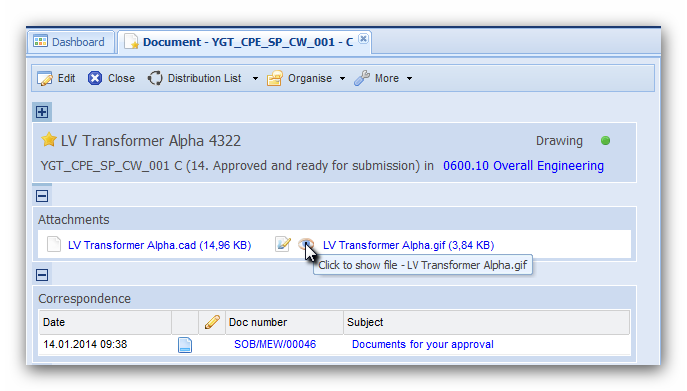Image resolution: width=687 pixels, height=391 pixels.
Task: Click the edit icon next to LV Transformer Alpha.gif
Action: 283,244
